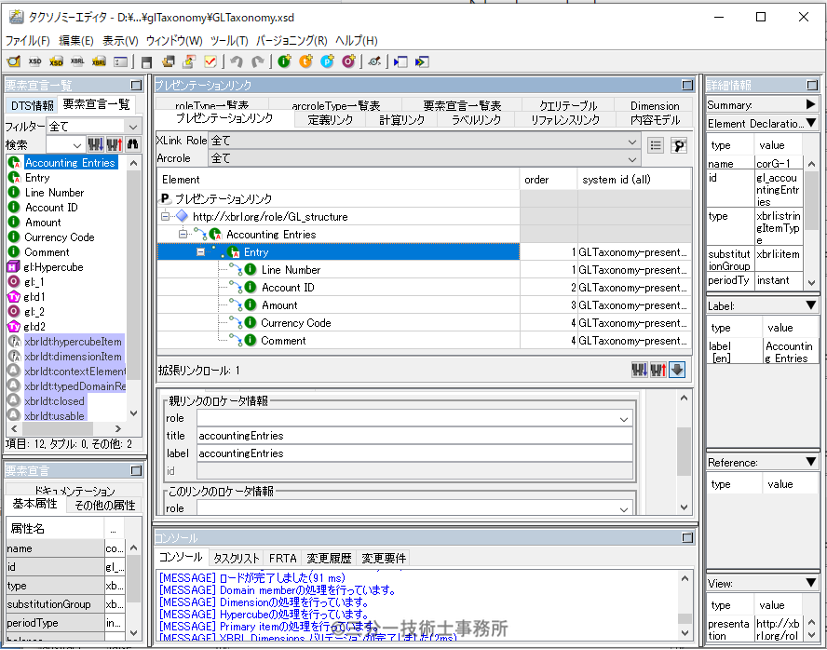This screenshot has width=827, height=650.
Task: Collapse the Reference section
Action: click(811, 462)
